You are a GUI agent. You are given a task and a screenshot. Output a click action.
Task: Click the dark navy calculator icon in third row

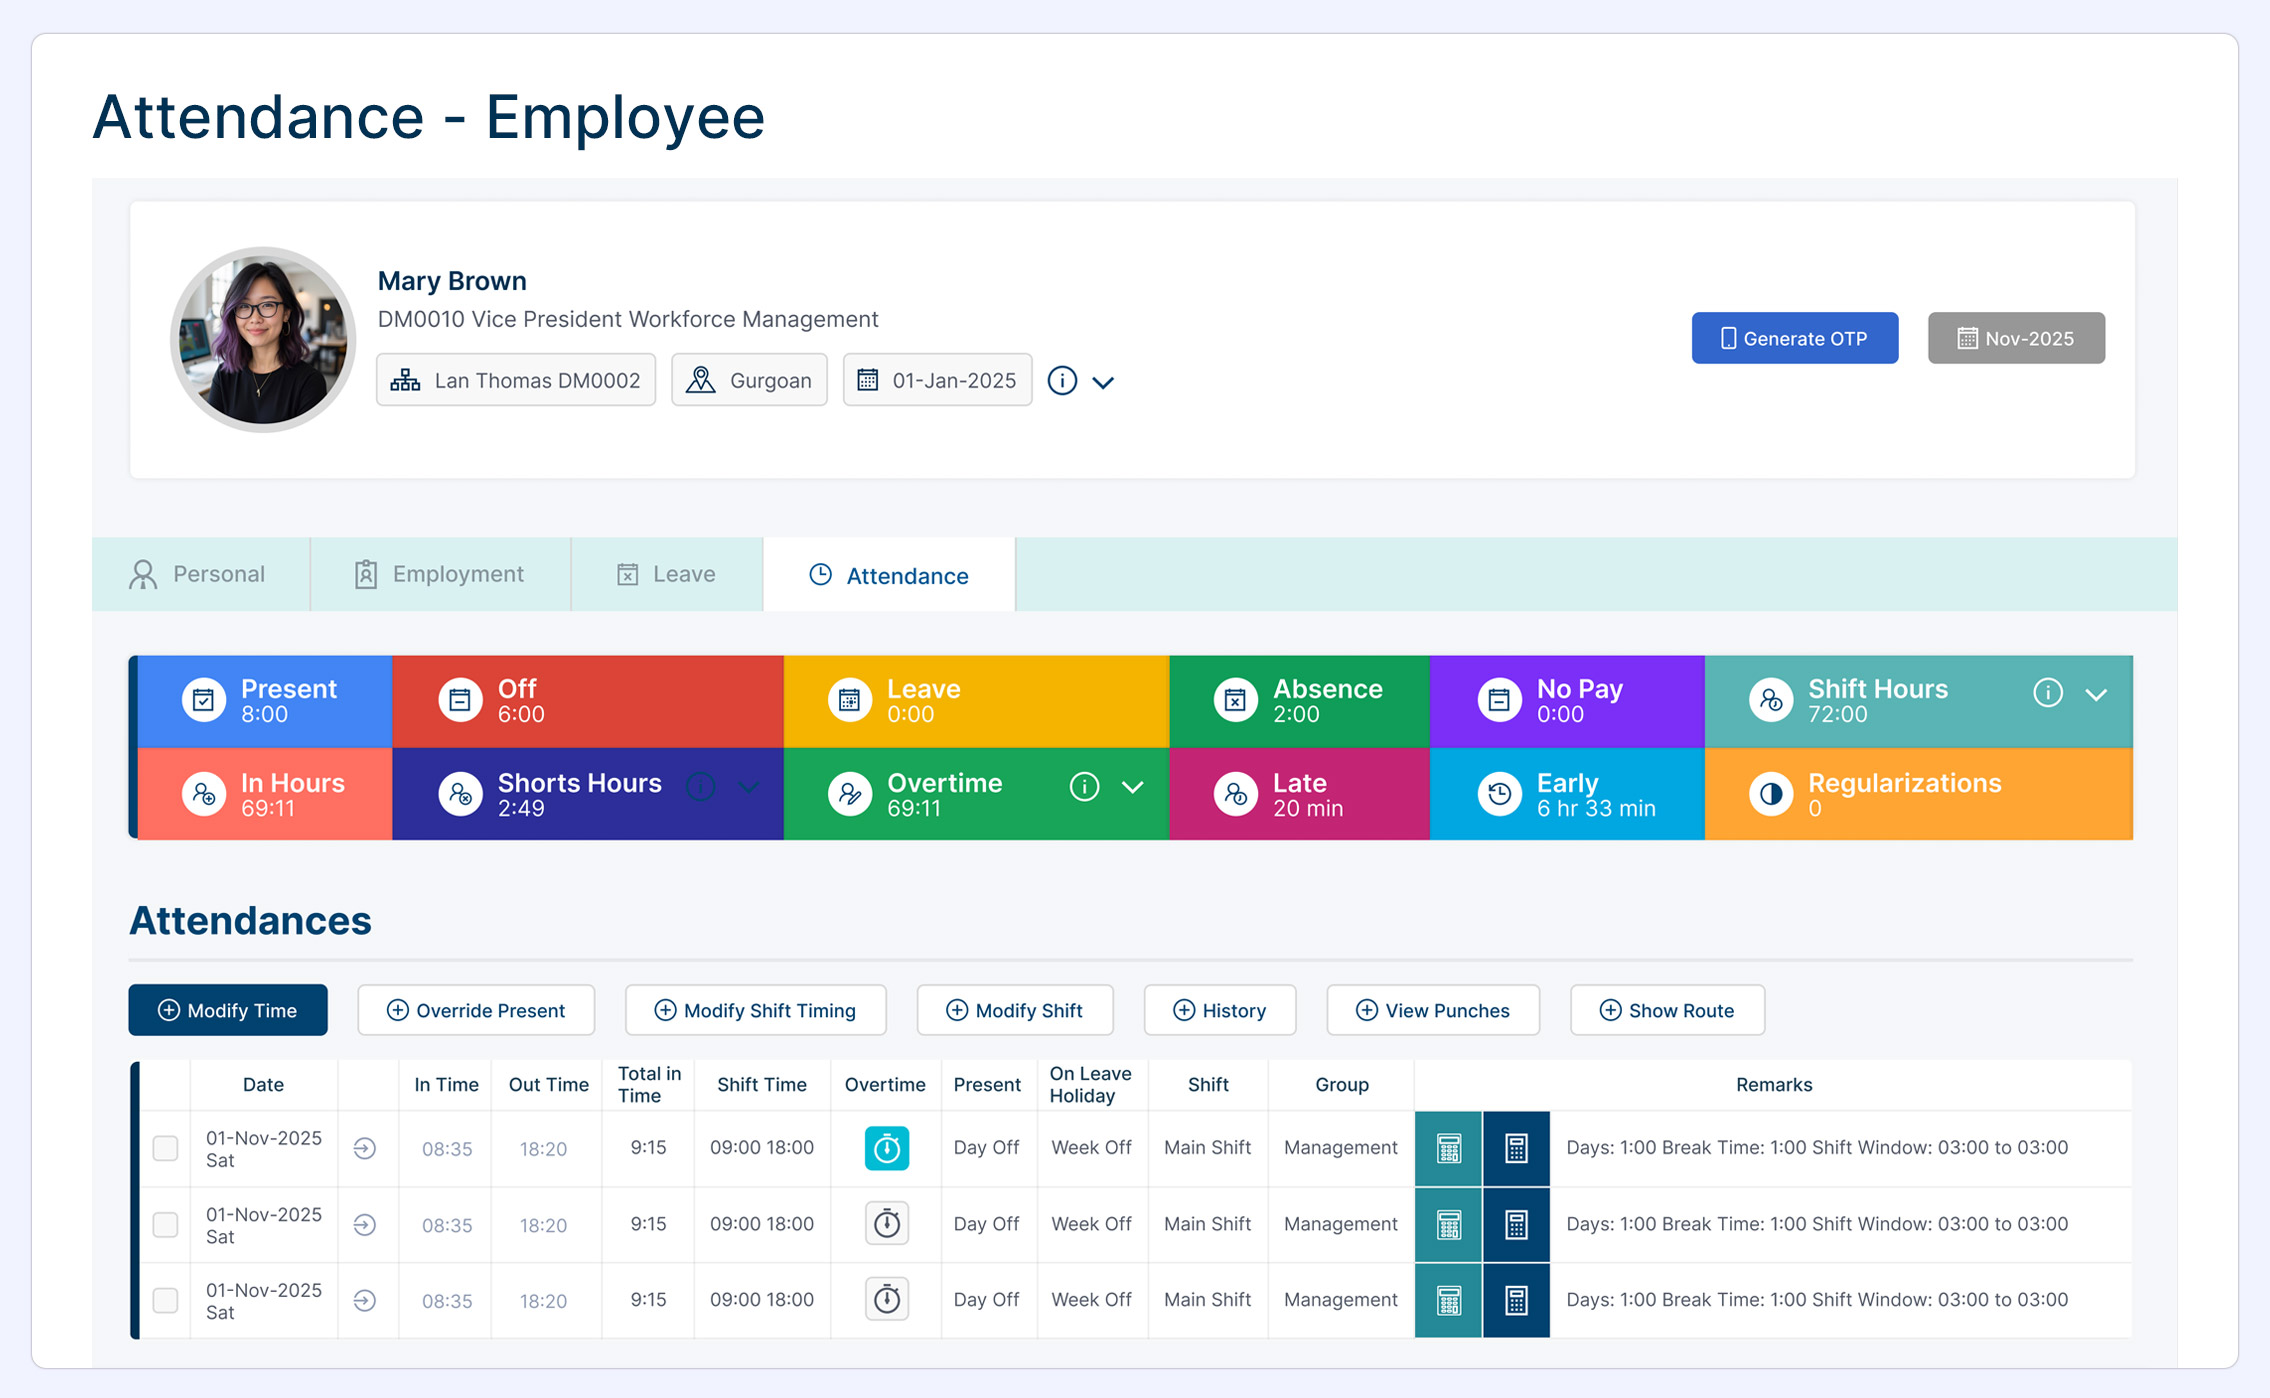tap(1516, 1300)
